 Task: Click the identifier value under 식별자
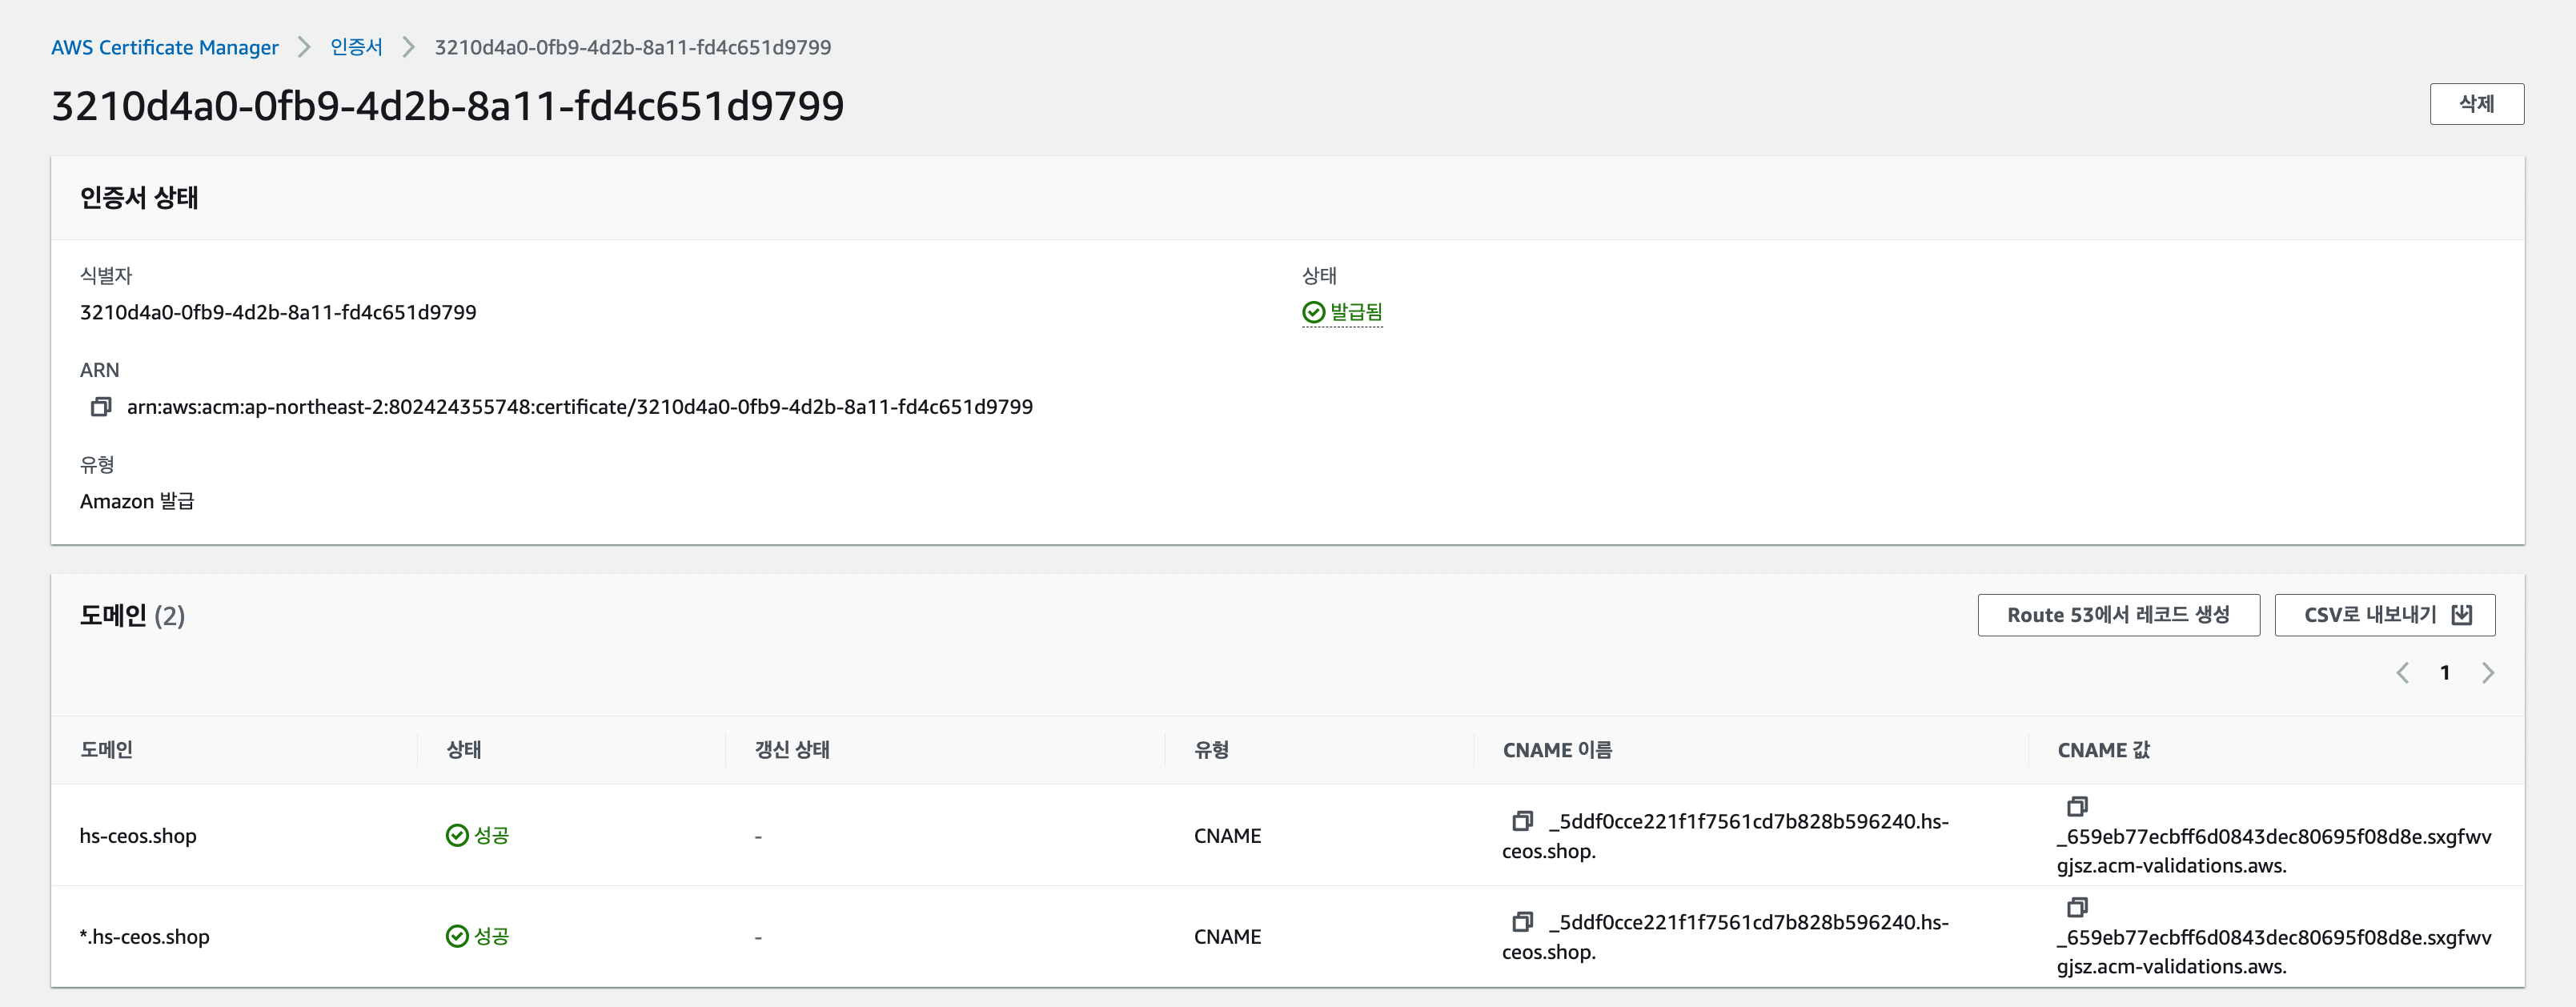pos(278,312)
